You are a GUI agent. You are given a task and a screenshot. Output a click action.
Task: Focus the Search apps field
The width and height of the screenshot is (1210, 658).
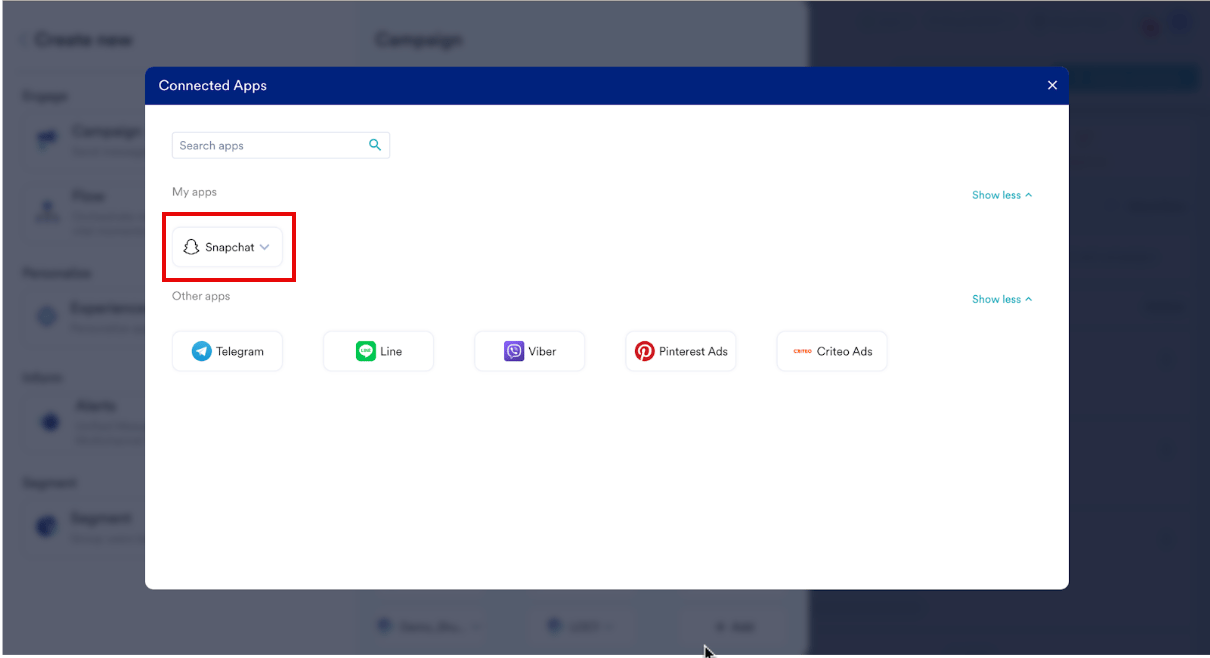click(281, 145)
